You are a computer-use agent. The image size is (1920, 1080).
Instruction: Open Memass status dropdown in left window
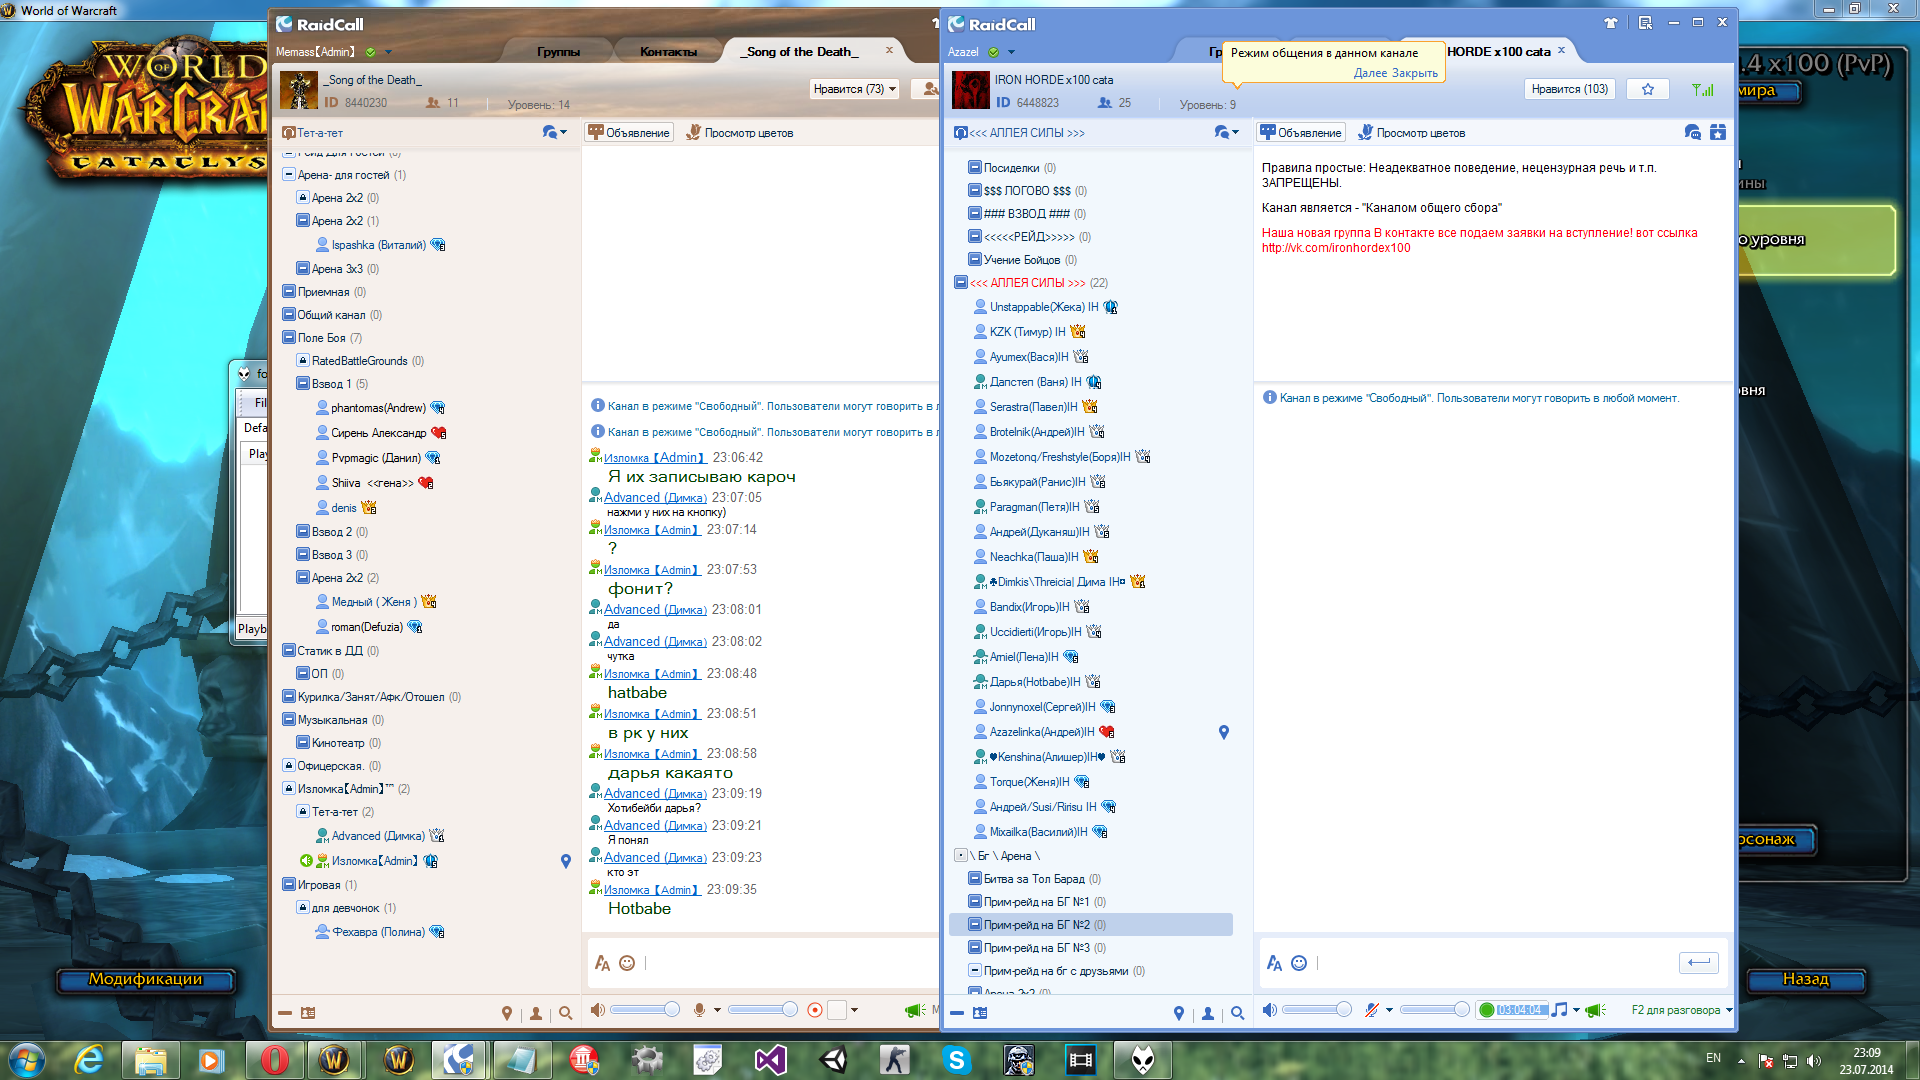pyautogui.click(x=388, y=52)
